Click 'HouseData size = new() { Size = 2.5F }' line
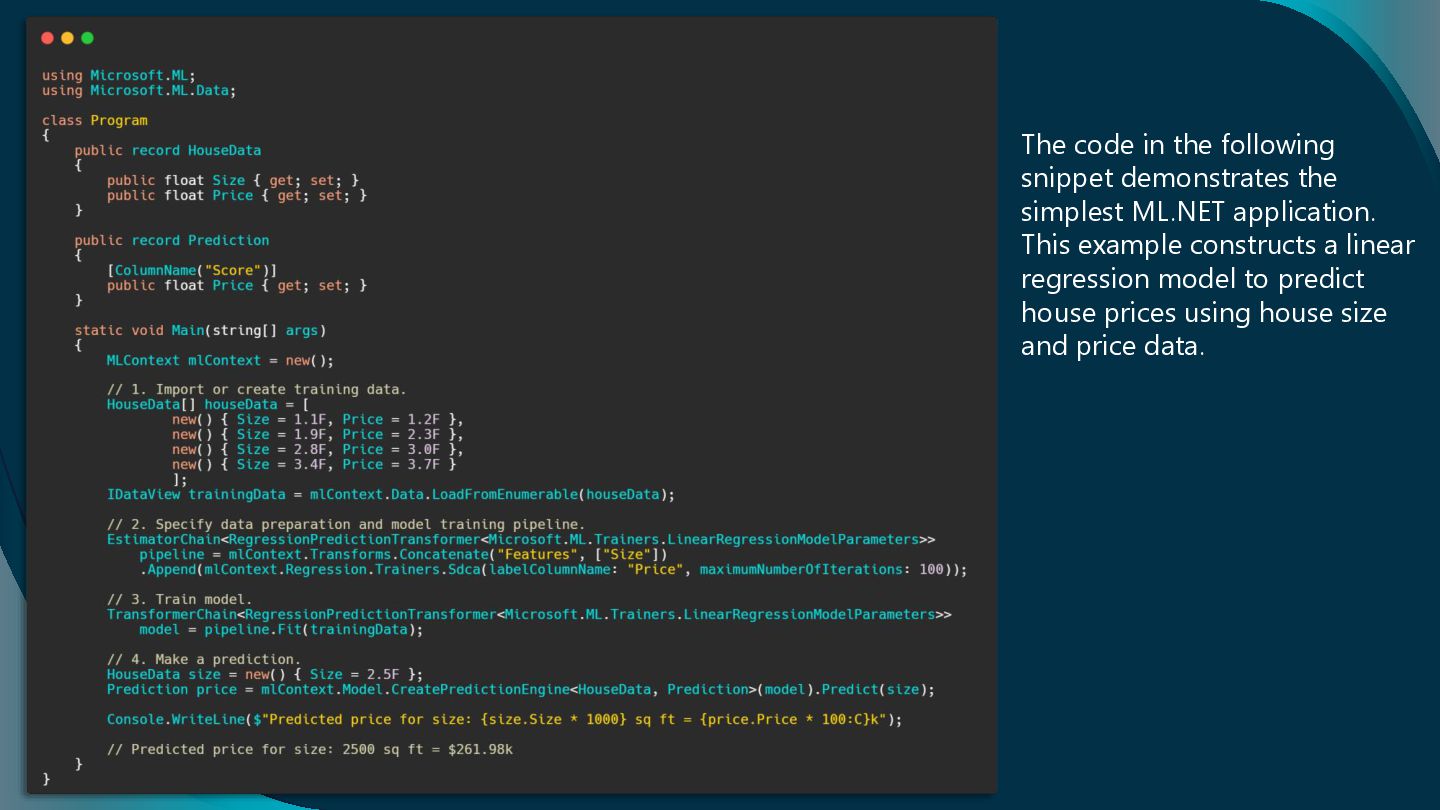This screenshot has height=810, width=1440. (x=265, y=674)
